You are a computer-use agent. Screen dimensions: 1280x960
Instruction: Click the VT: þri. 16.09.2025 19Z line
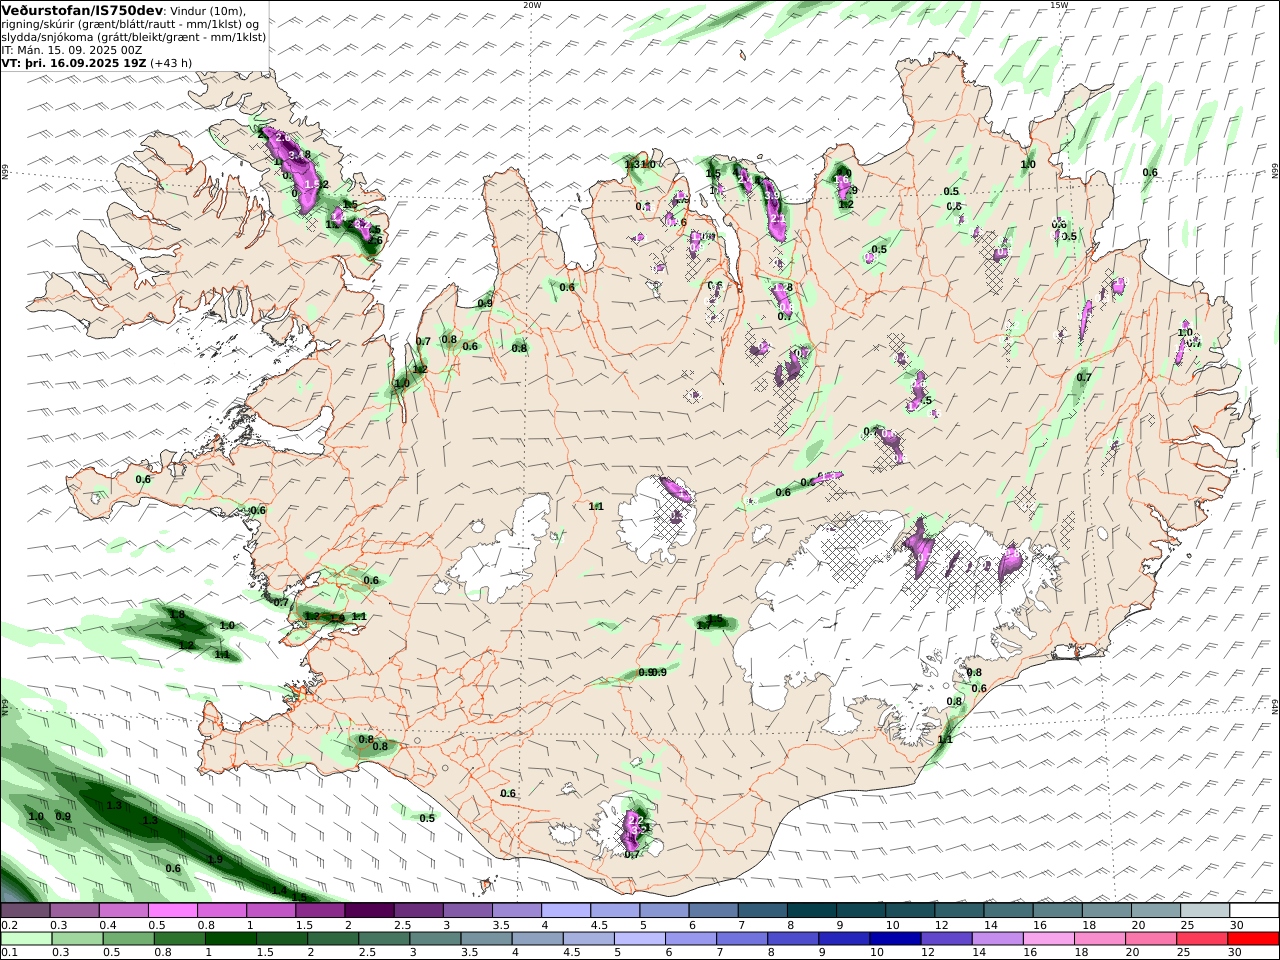click(75, 62)
